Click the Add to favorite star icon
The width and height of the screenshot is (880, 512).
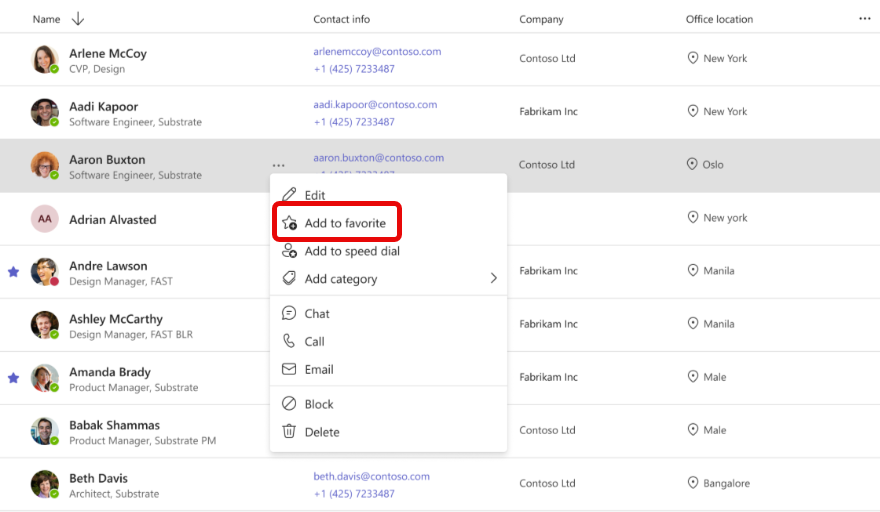289,223
